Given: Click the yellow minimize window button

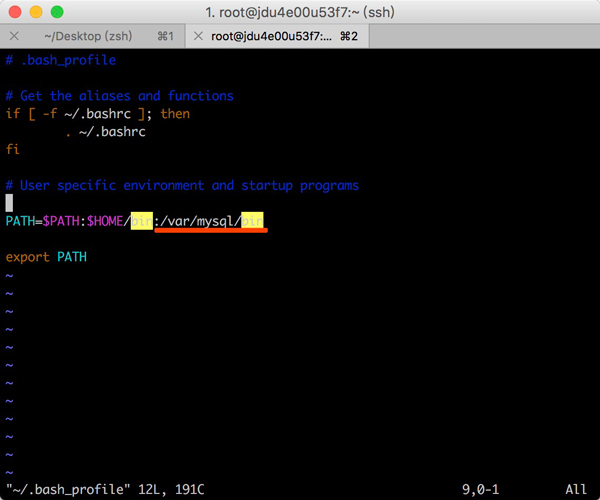Looking at the screenshot, I should point(36,12).
